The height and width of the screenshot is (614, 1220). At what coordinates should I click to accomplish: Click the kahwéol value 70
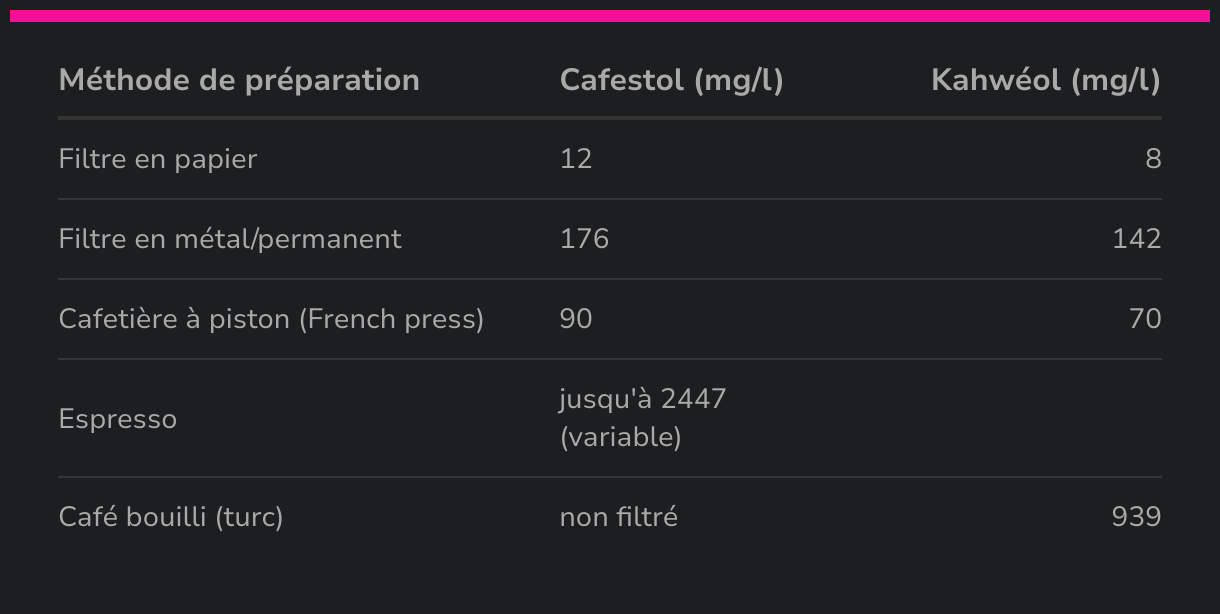[x=1145, y=319]
